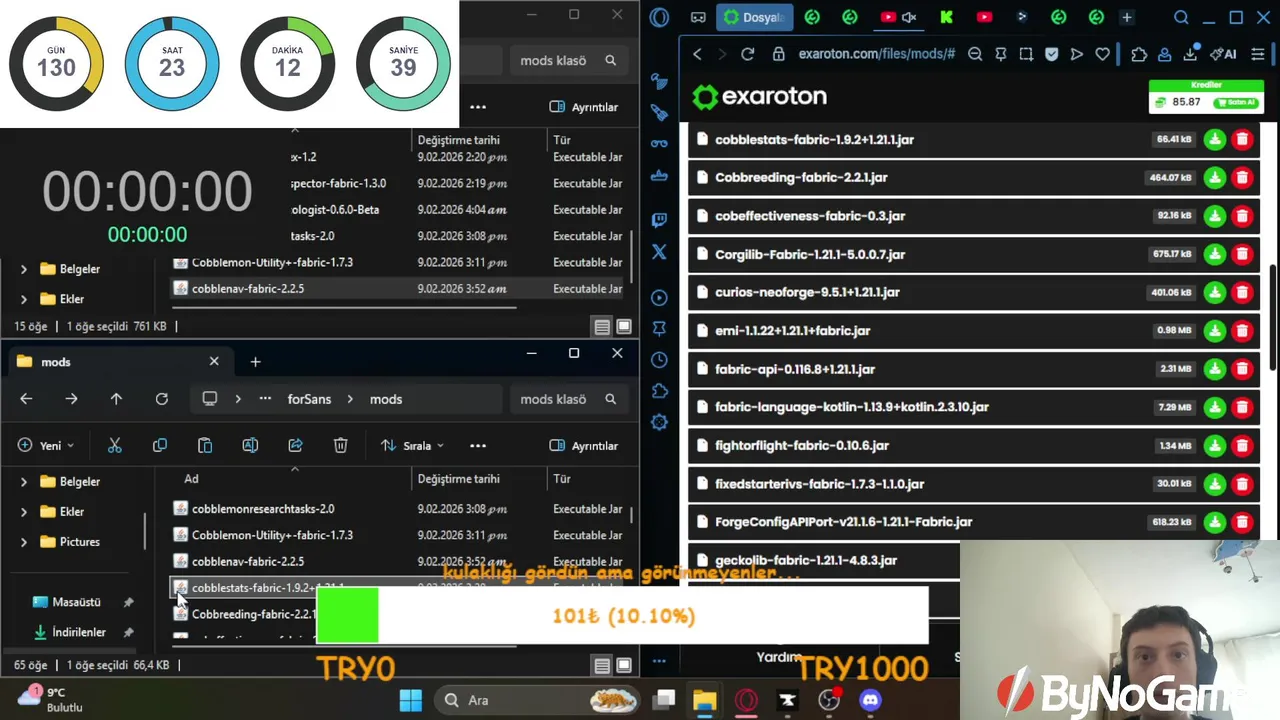Screen dimensions: 1280x720
Task: Switch front Explorer to large thumbnails view
Action: [624, 665]
